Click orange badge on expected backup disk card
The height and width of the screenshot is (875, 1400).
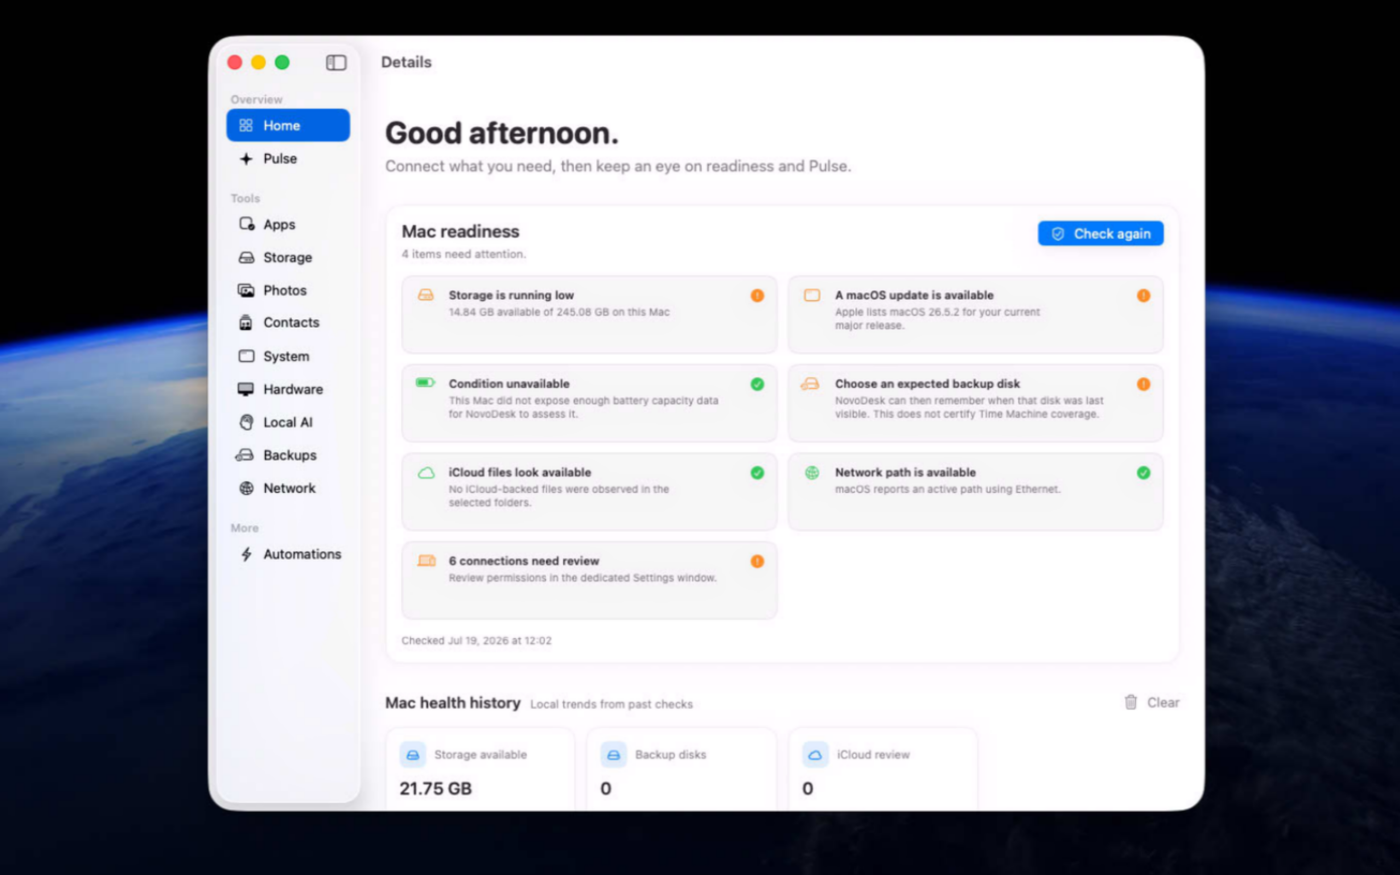coord(1143,384)
